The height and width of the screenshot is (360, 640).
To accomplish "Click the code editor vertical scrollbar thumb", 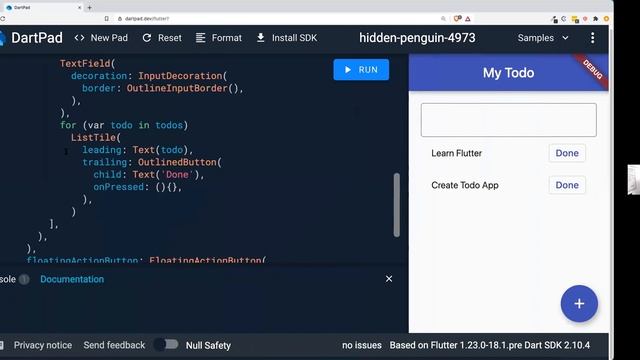I will 397,205.
